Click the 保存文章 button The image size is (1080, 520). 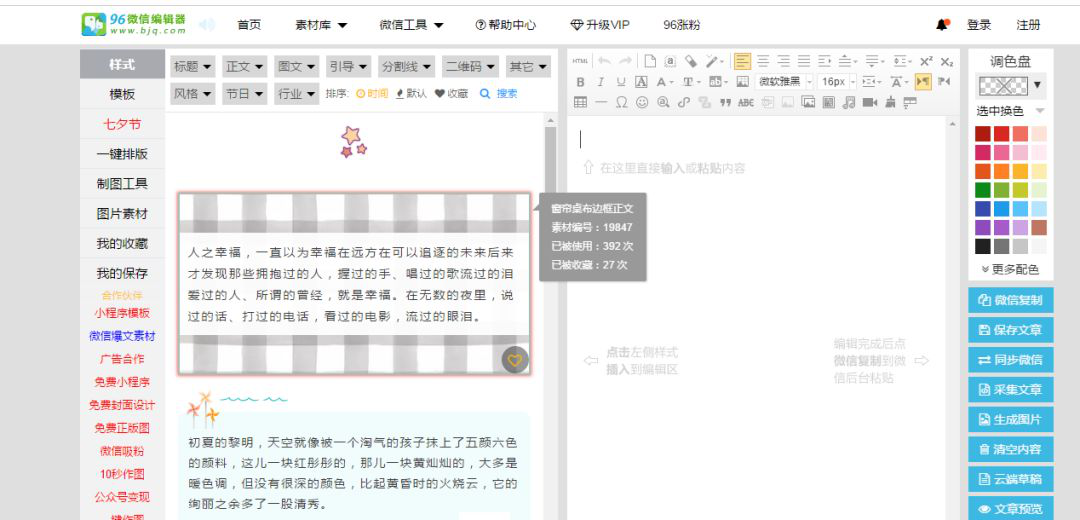1010,330
